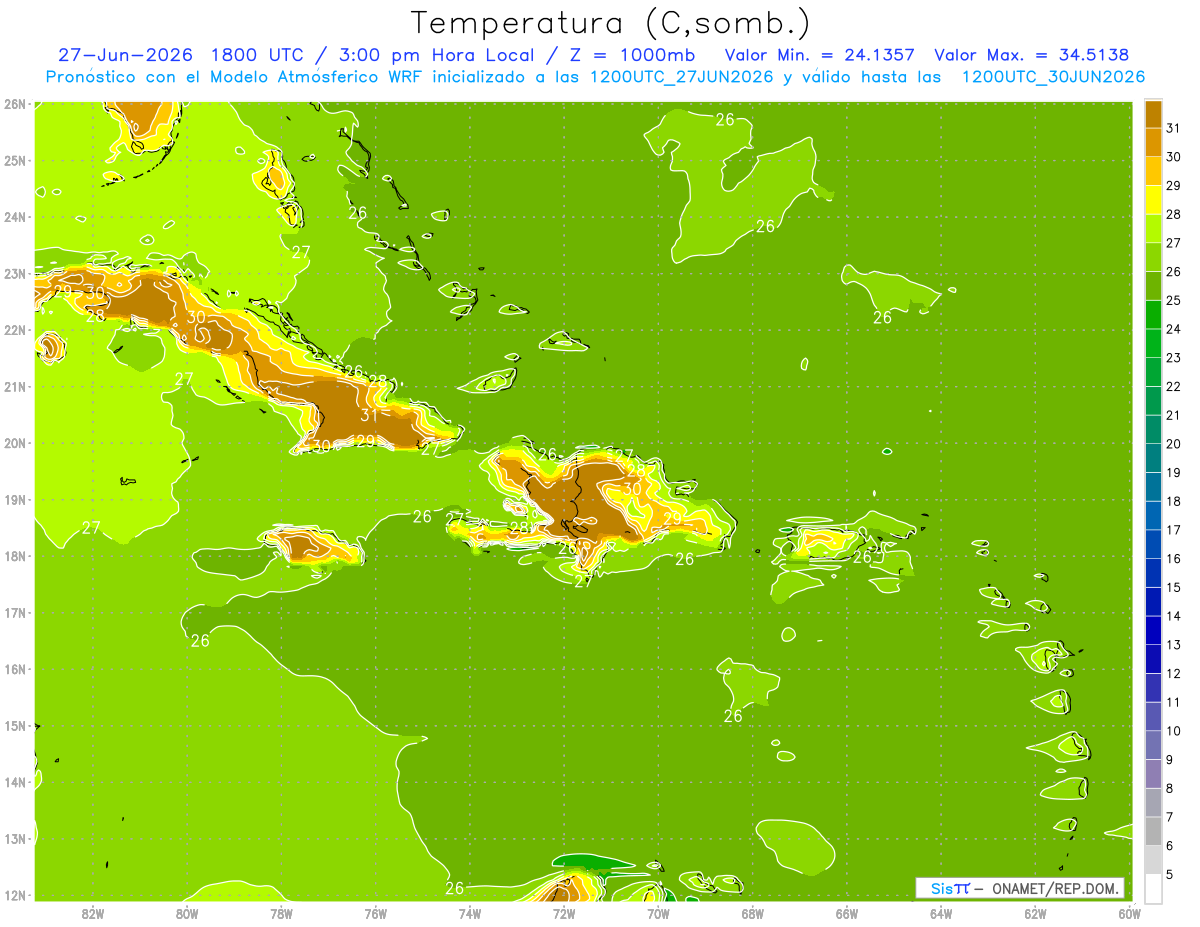Click the 'Z = 1000mb' level text
The height and width of the screenshot is (927, 1200).
click(x=631, y=55)
